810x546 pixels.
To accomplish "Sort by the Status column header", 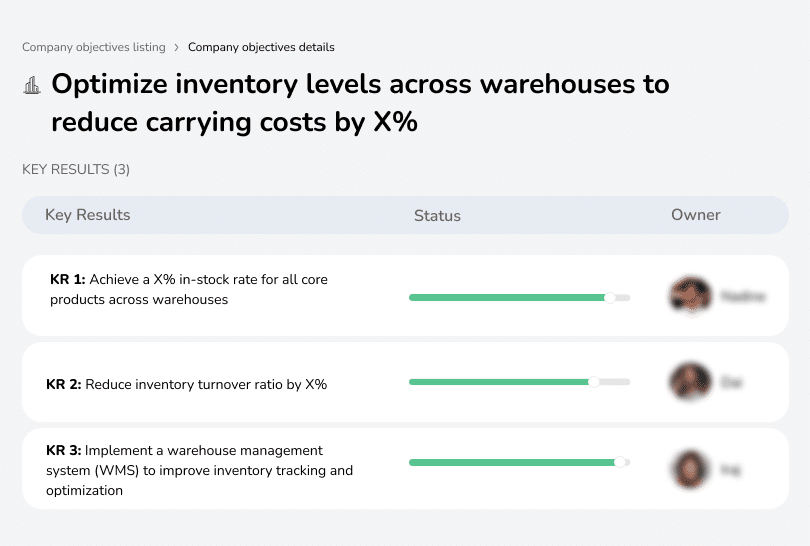I will pos(437,215).
